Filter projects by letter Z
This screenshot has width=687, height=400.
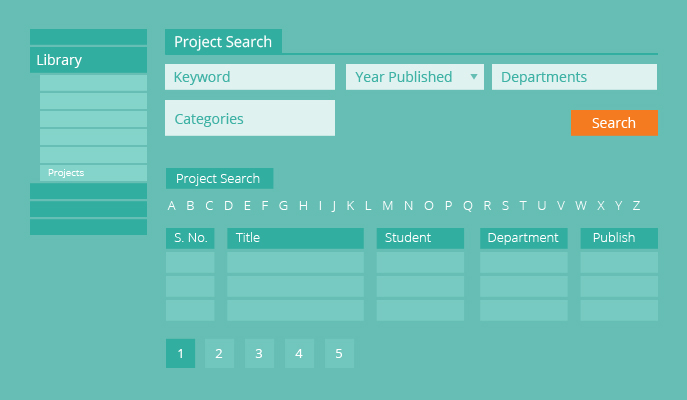(x=636, y=206)
